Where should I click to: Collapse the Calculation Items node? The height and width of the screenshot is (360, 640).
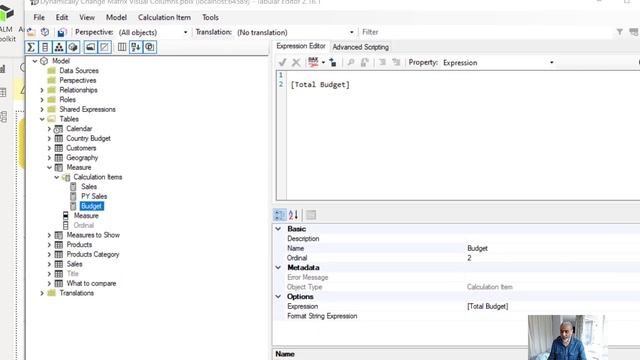pyautogui.click(x=57, y=177)
